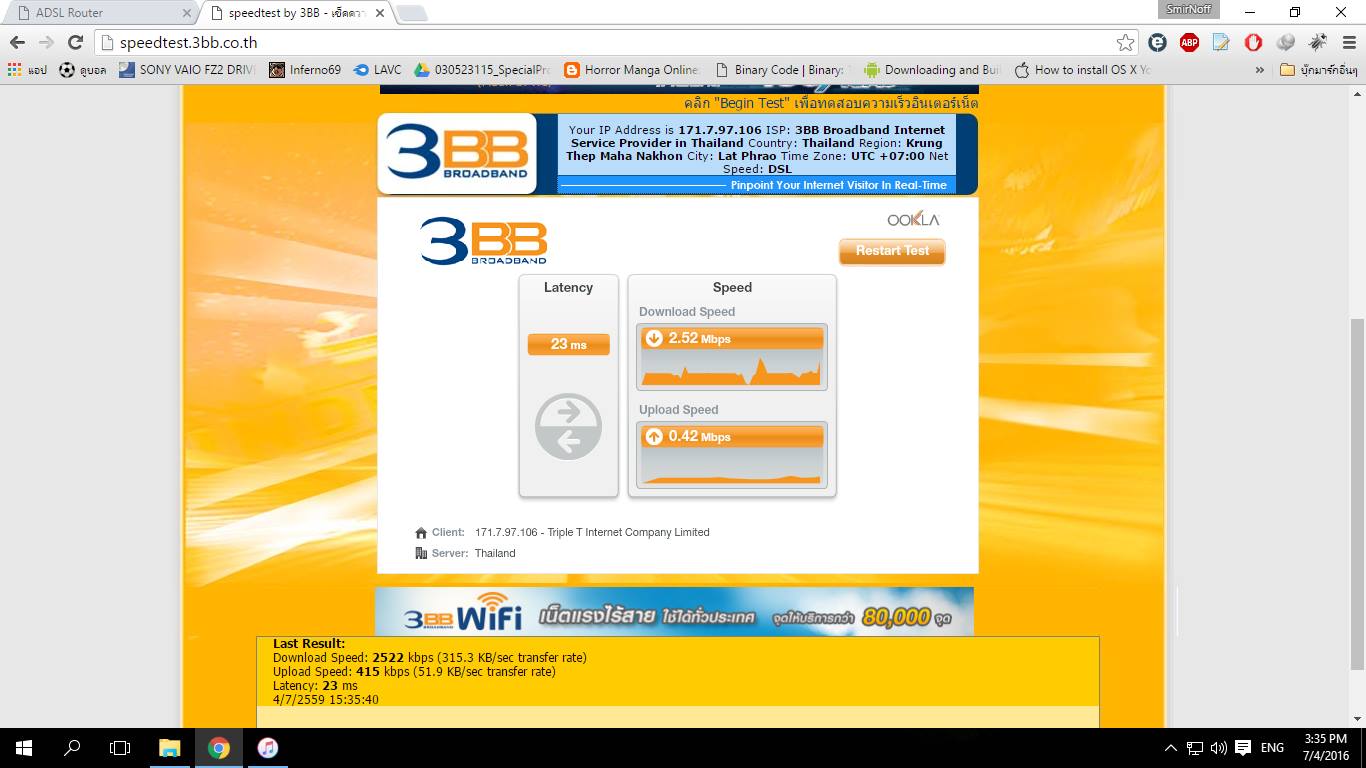Click the Client home icon
This screenshot has height=768, width=1366.
[421, 533]
